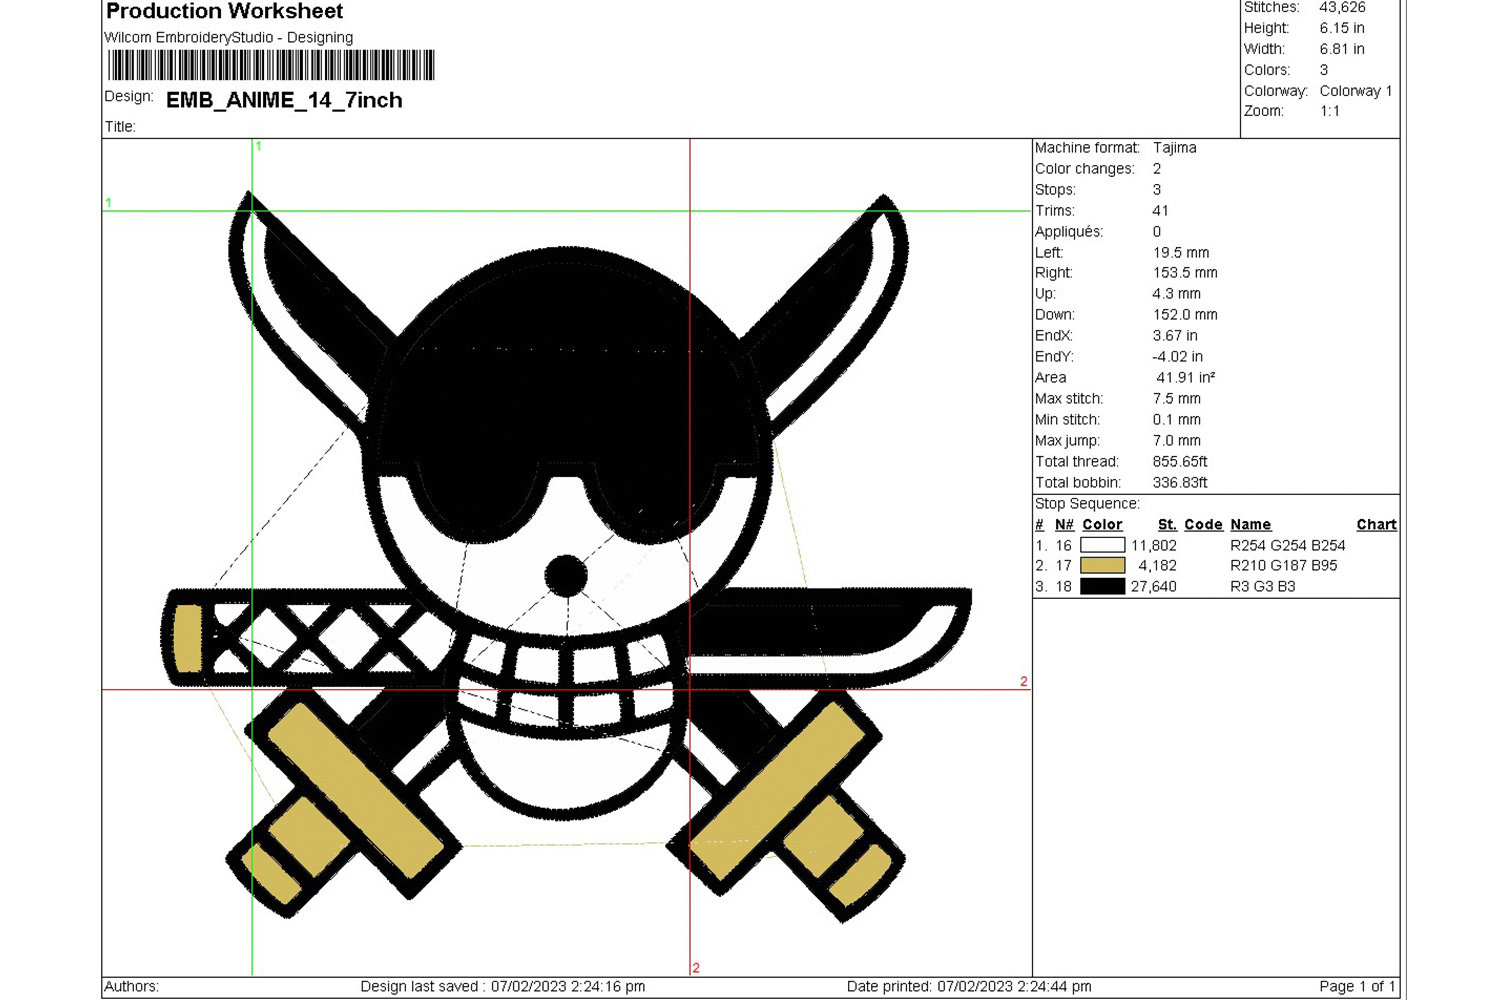Click the black color swatch for stop 3
This screenshot has width=1502, height=1000.
tap(1102, 586)
